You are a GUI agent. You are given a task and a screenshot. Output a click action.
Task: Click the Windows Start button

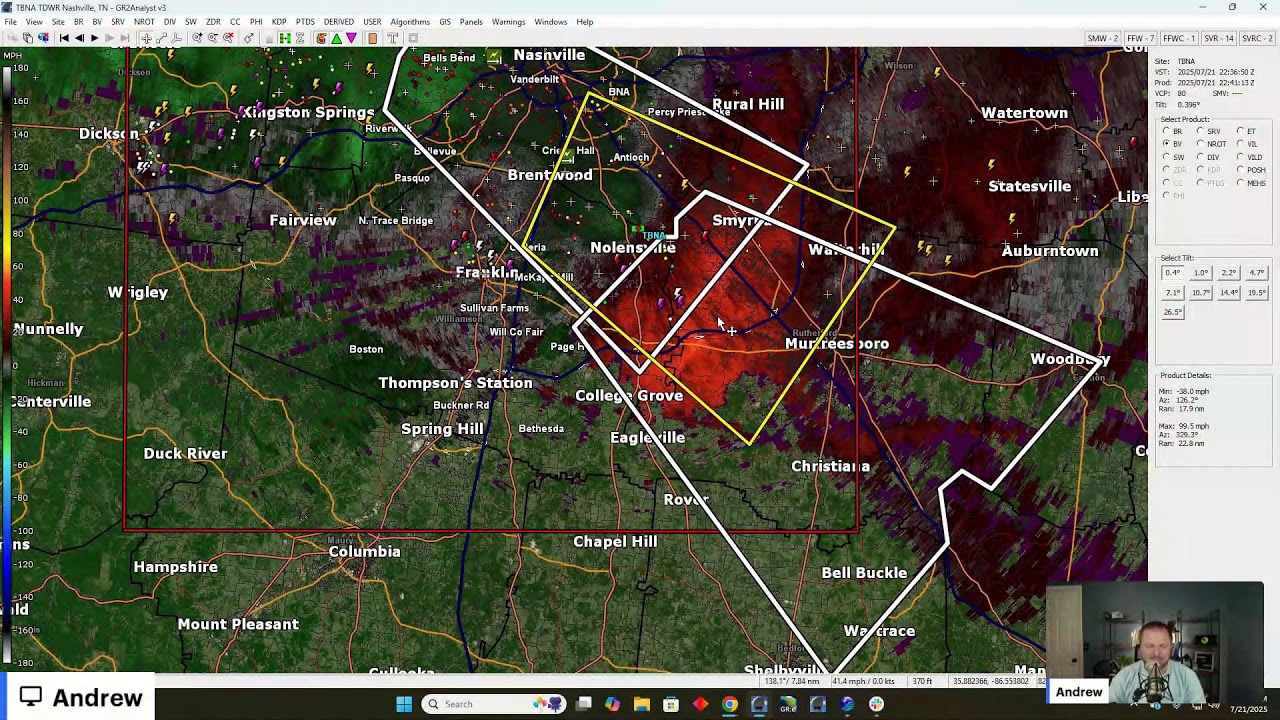(x=404, y=704)
